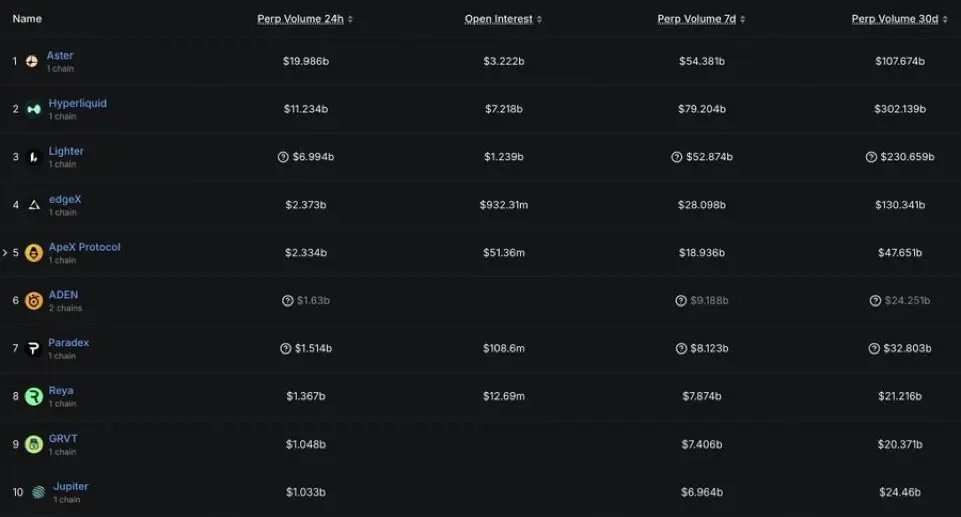The width and height of the screenshot is (961, 517).
Task: Click the Reya green logo icon
Action: [x=34, y=396]
